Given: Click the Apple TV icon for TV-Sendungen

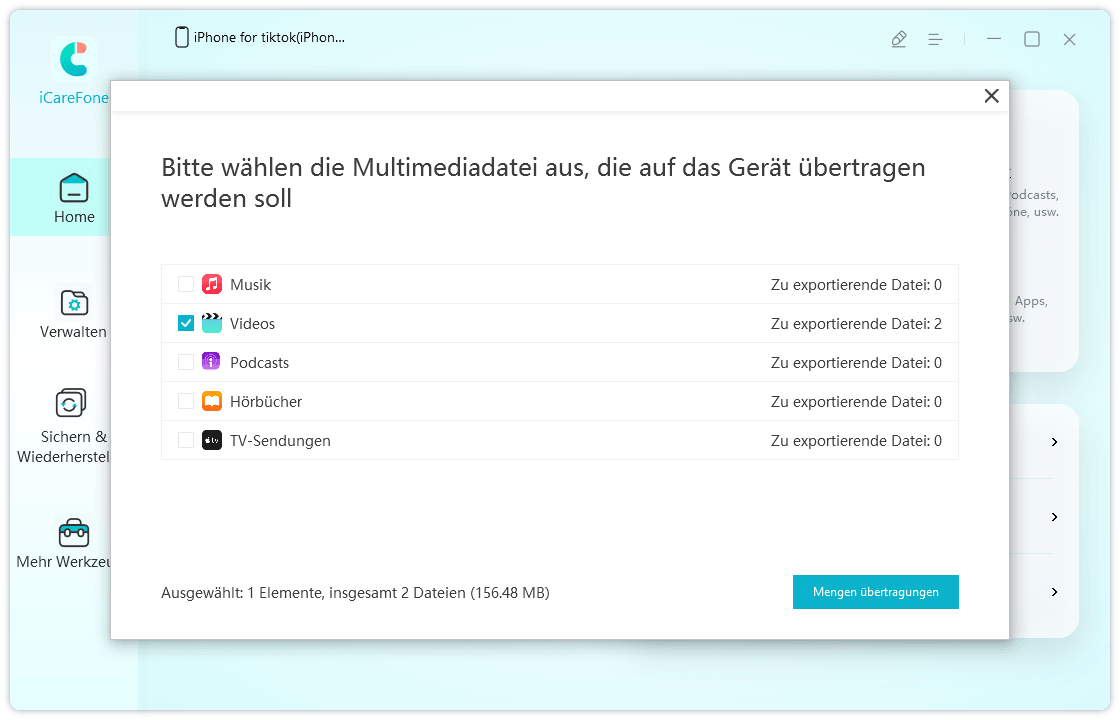Looking at the screenshot, I should pyautogui.click(x=211, y=441).
